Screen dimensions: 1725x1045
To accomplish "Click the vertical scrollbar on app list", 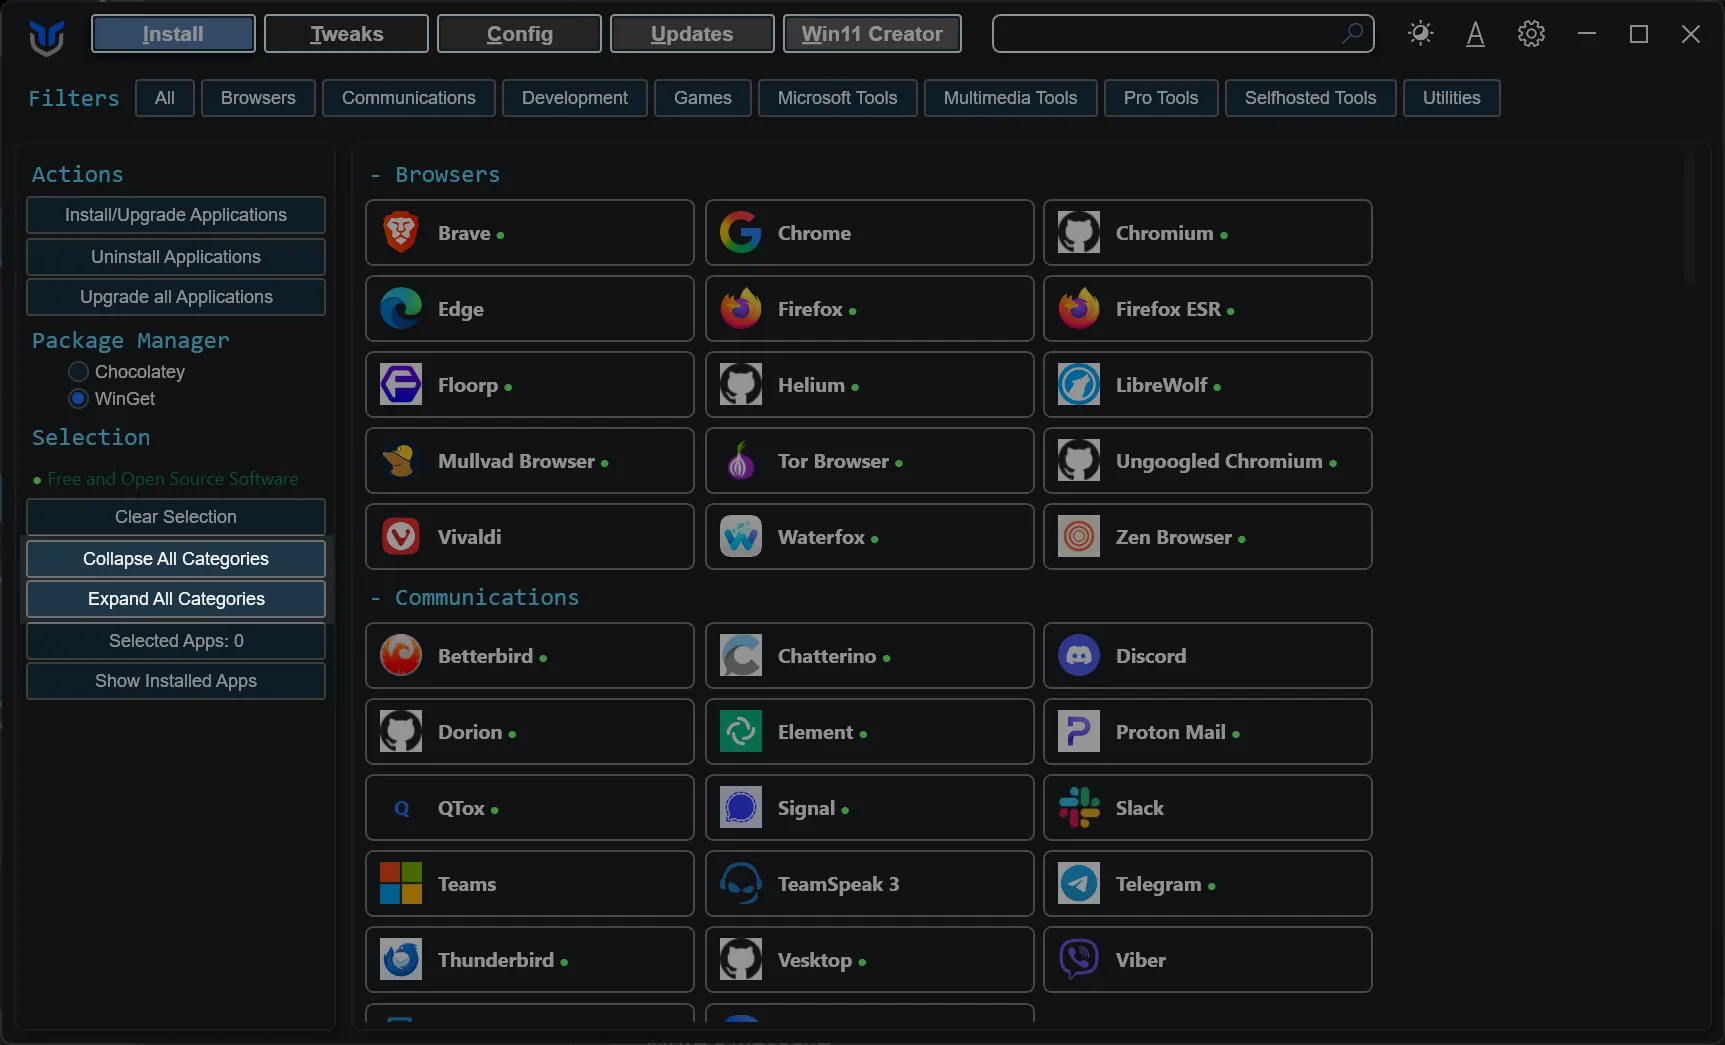I will pyautogui.click(x=1690, y=220).
